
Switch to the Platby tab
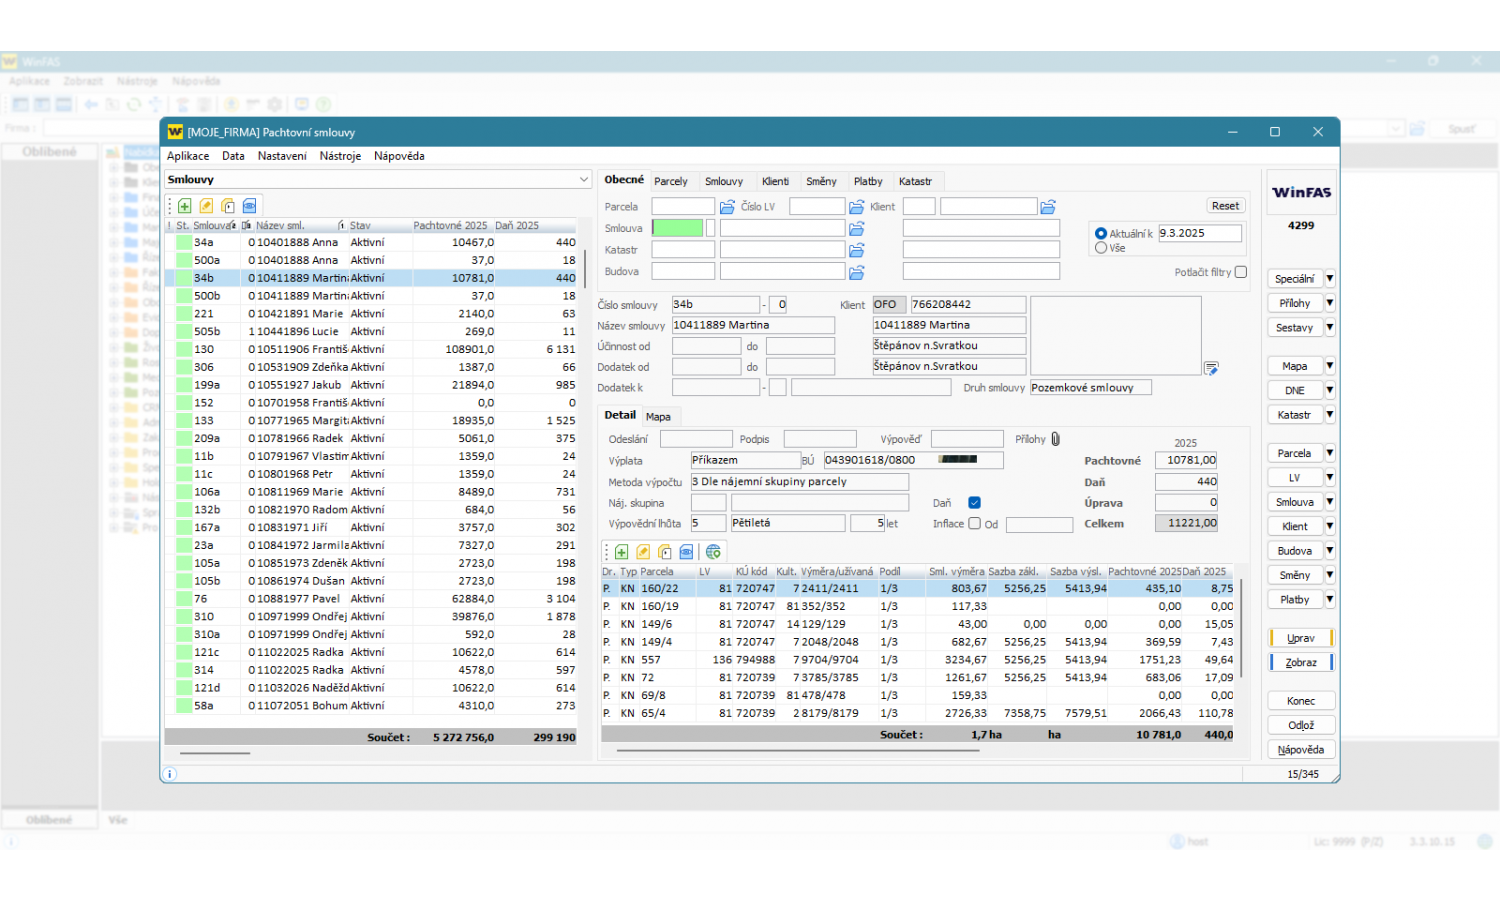tap(867, 182)
